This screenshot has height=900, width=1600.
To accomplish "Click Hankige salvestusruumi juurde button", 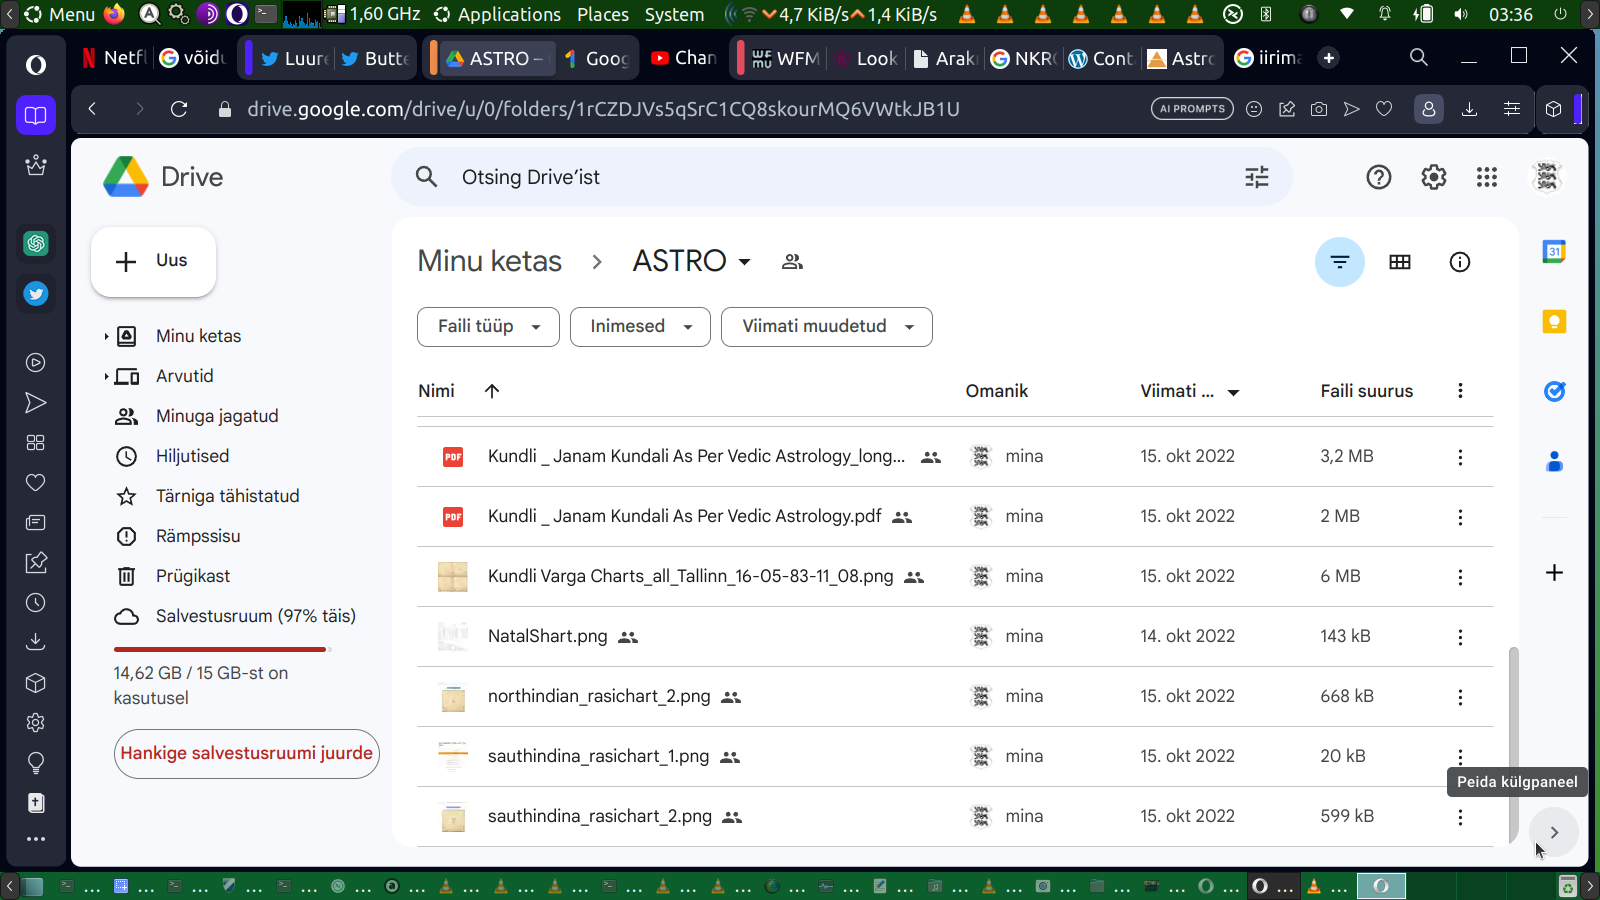I will pyautogui.click(x=246, y=754).
